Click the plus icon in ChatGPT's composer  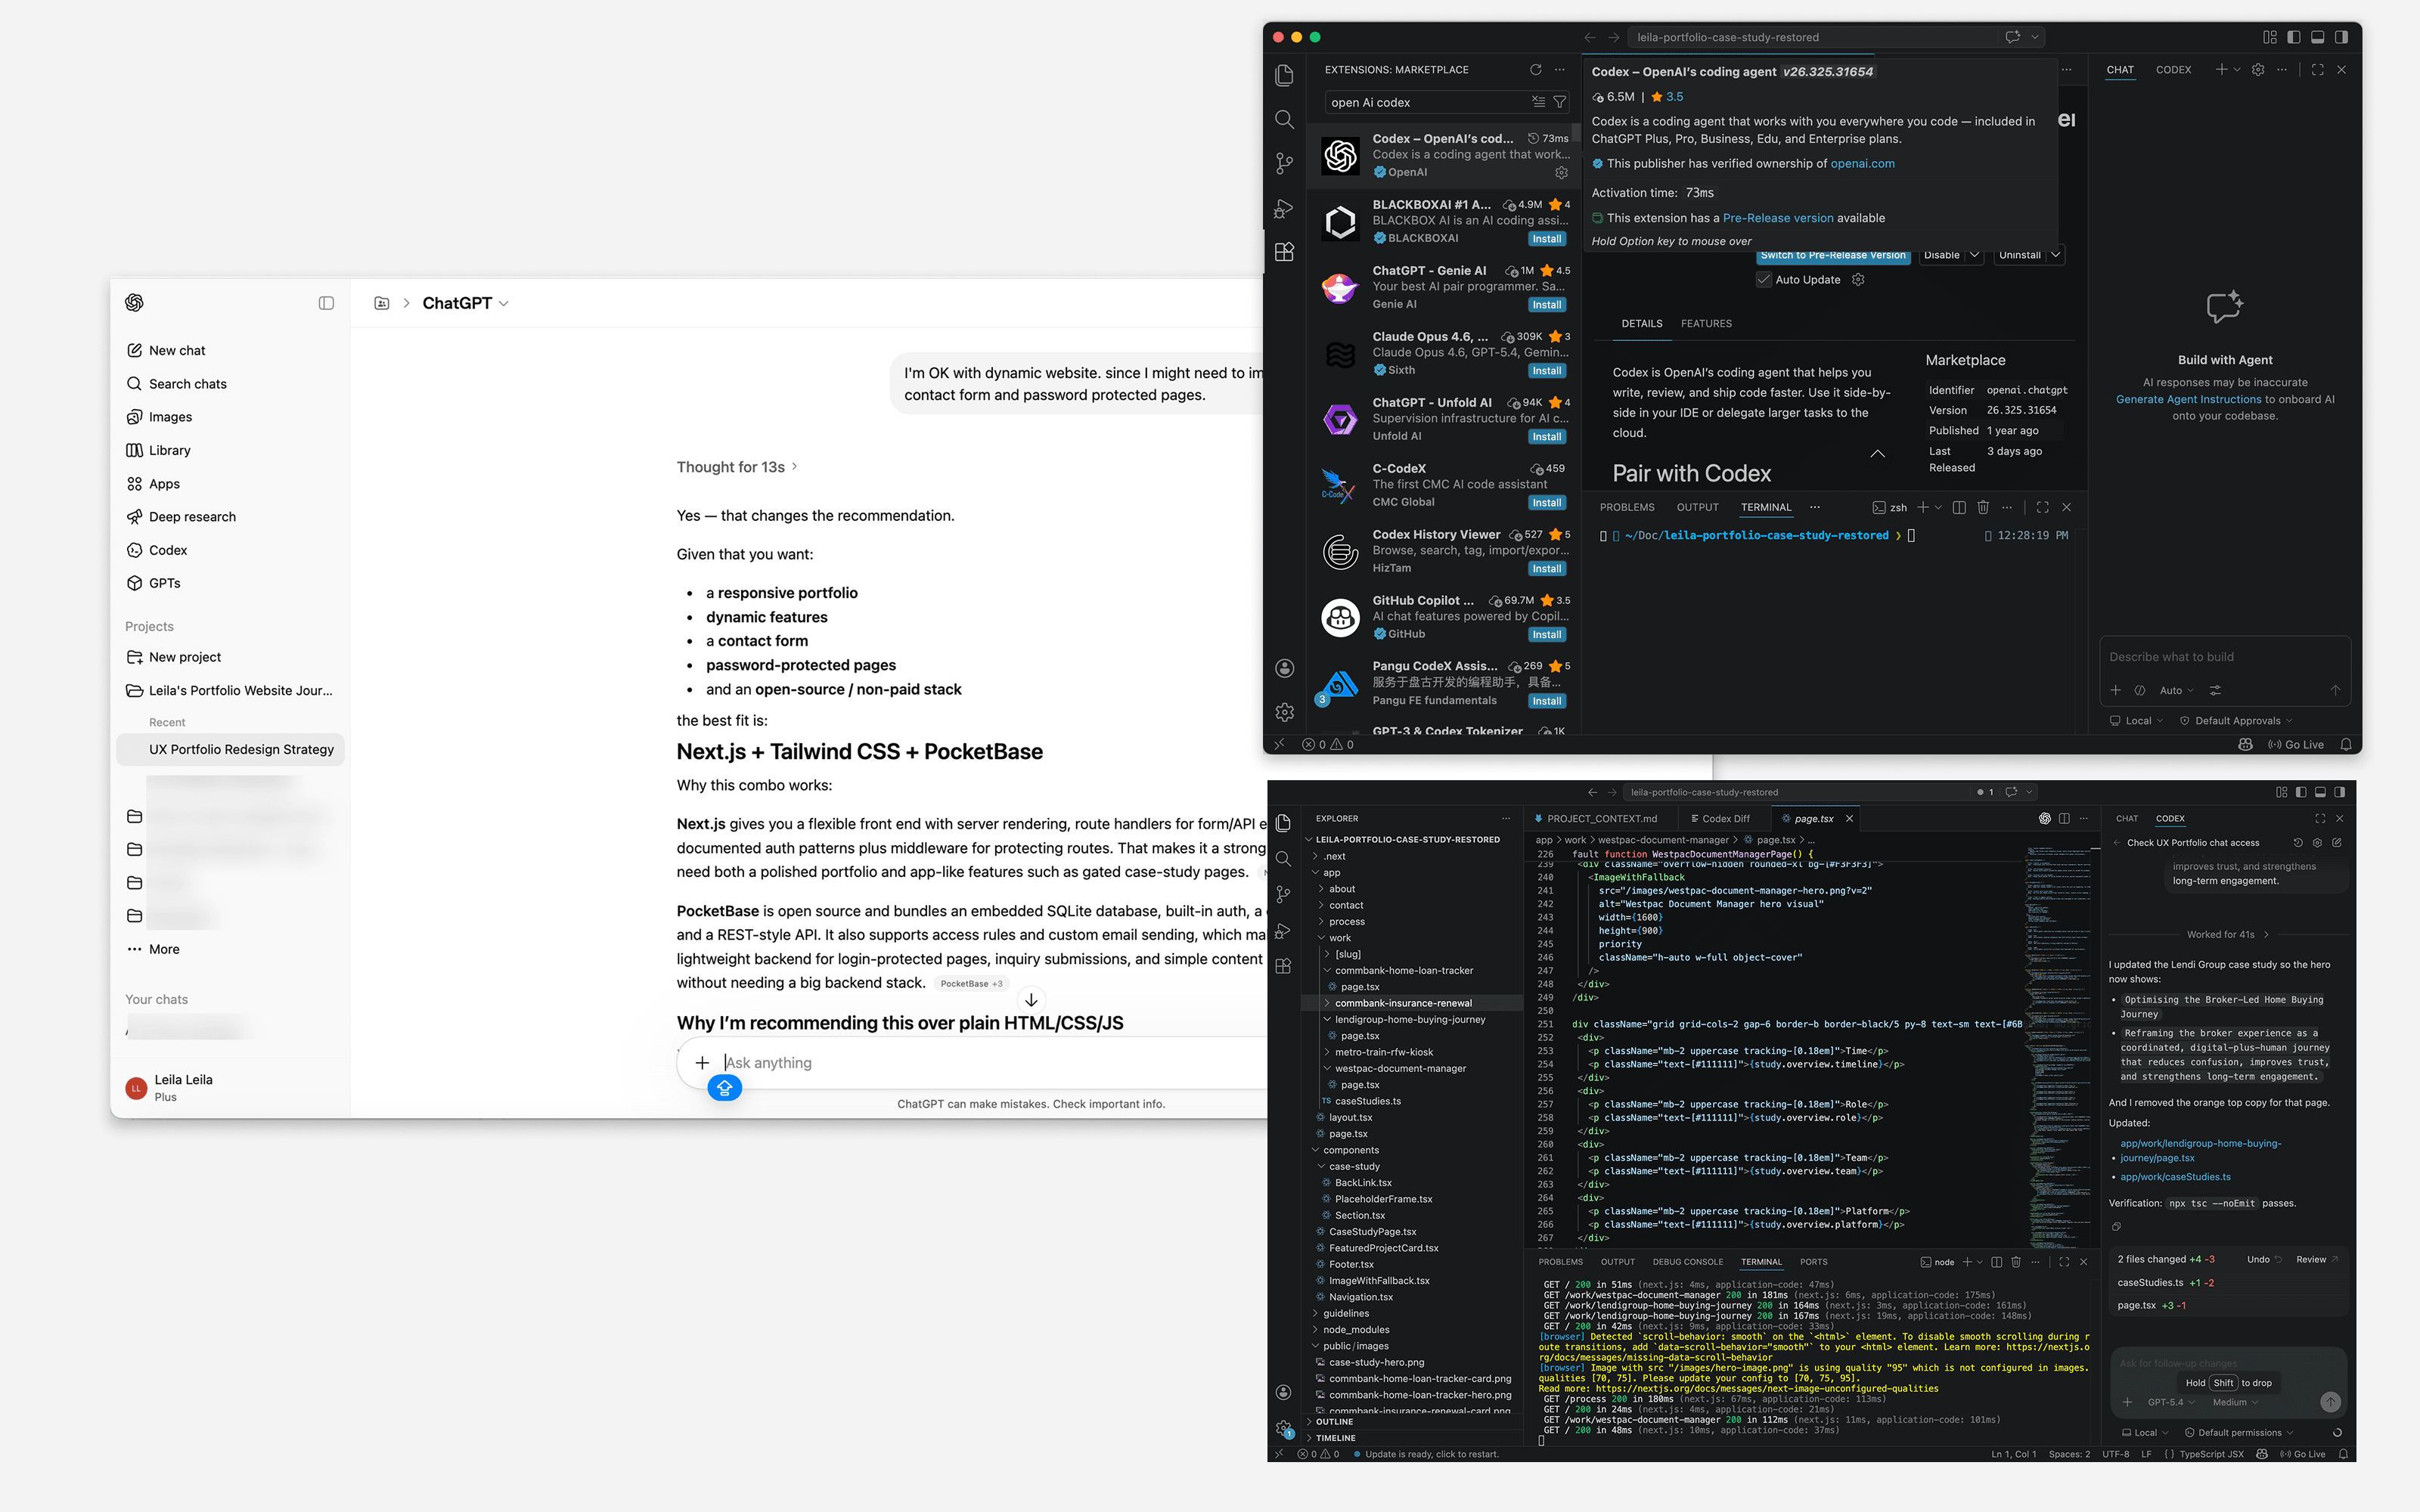pyautogui.click(x=703, y=1063)
